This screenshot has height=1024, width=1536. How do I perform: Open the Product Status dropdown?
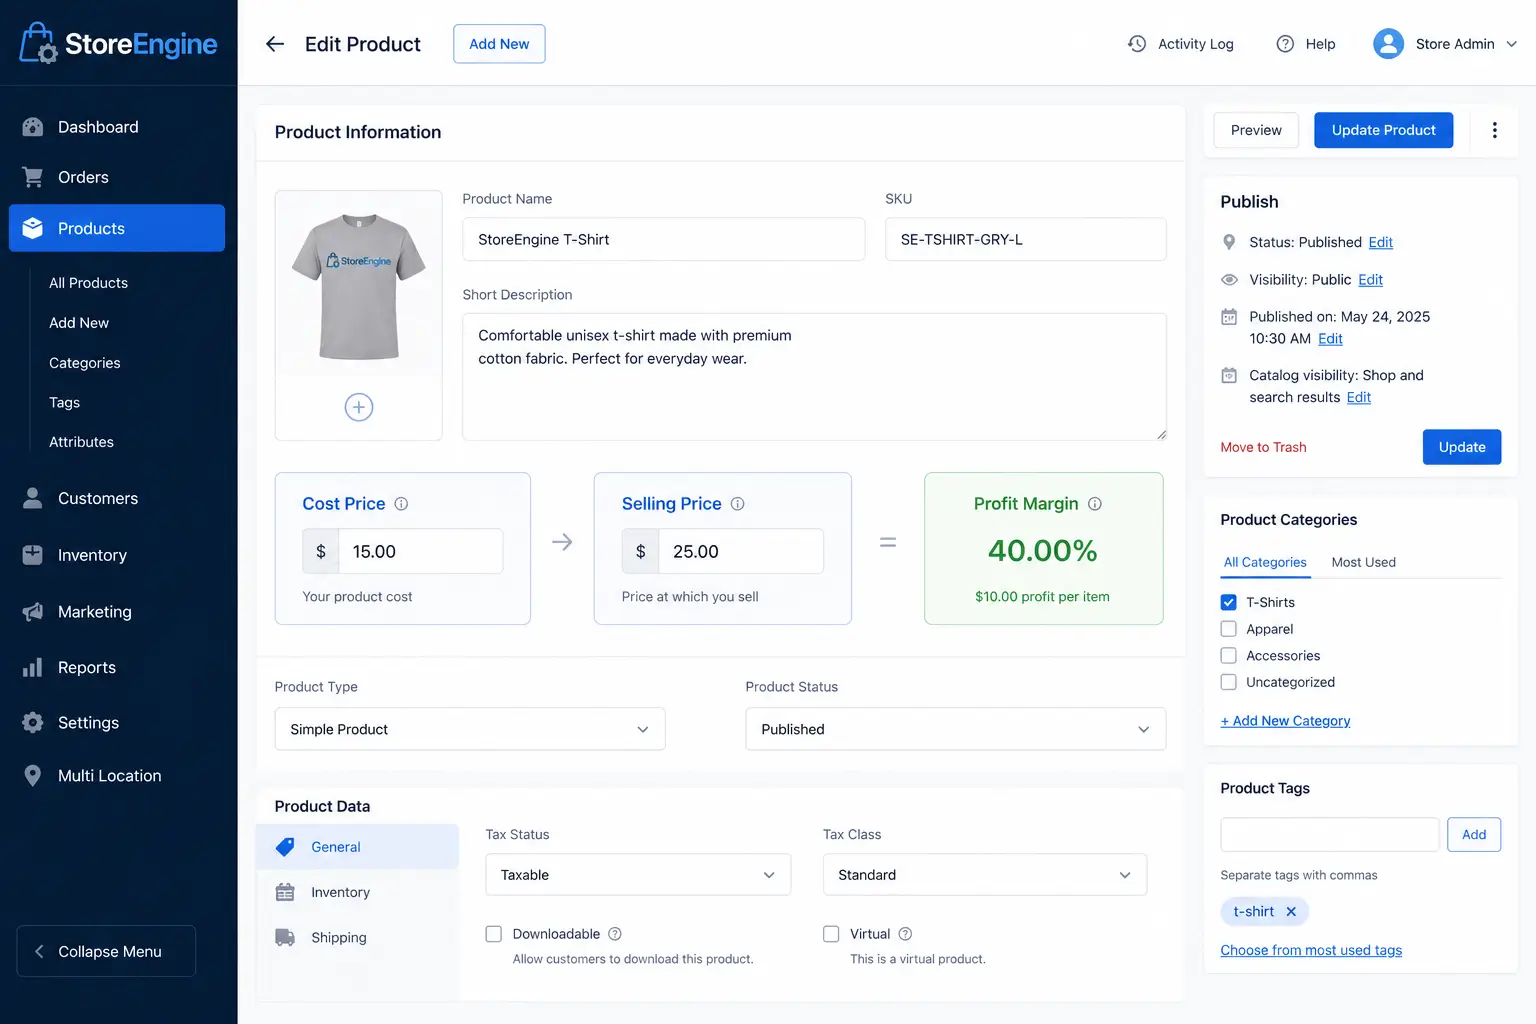(x=955, y=729)
